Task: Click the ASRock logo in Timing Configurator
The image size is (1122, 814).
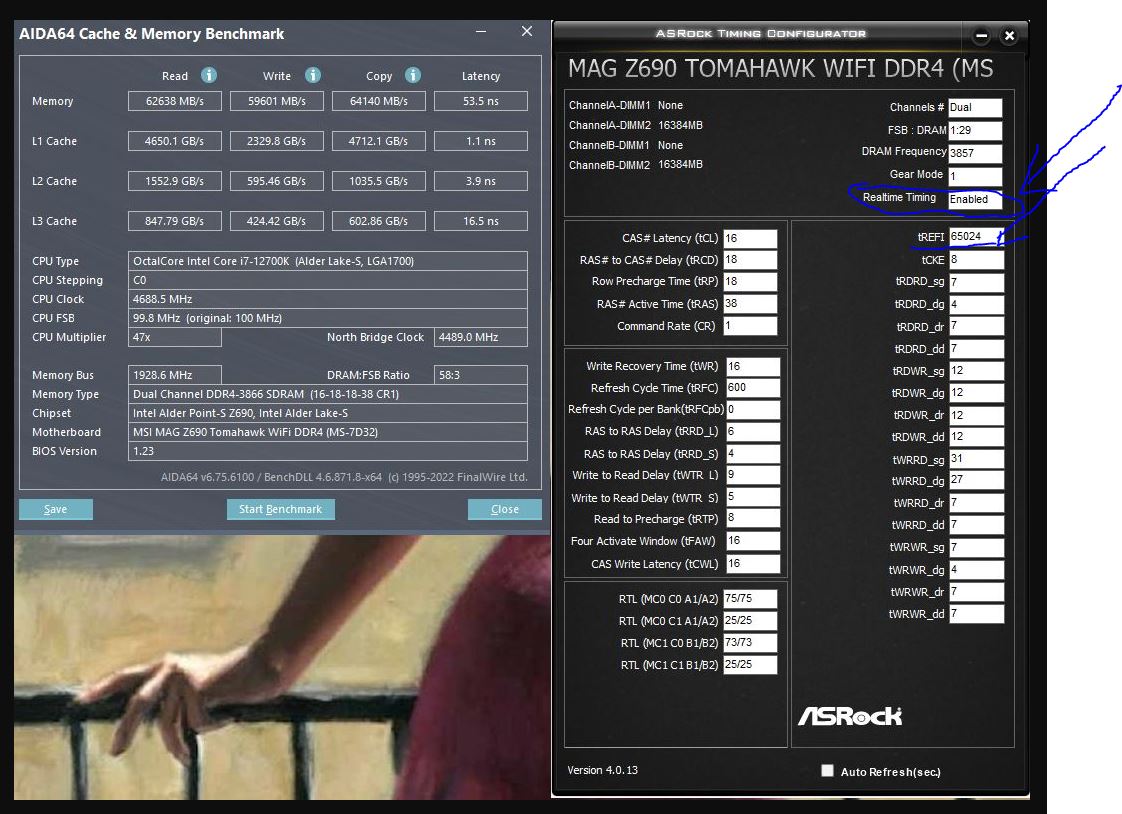Action: click(x=850, y=716)
